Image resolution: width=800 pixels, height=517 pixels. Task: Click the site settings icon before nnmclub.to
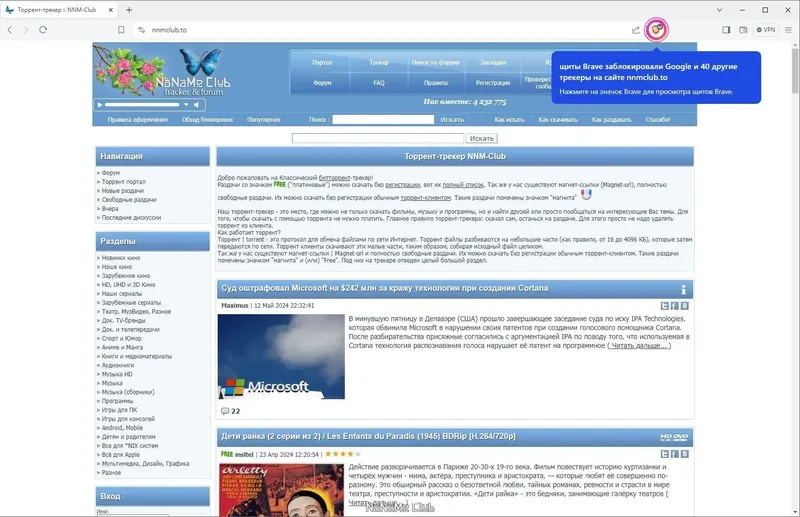[x=141, y=30]
